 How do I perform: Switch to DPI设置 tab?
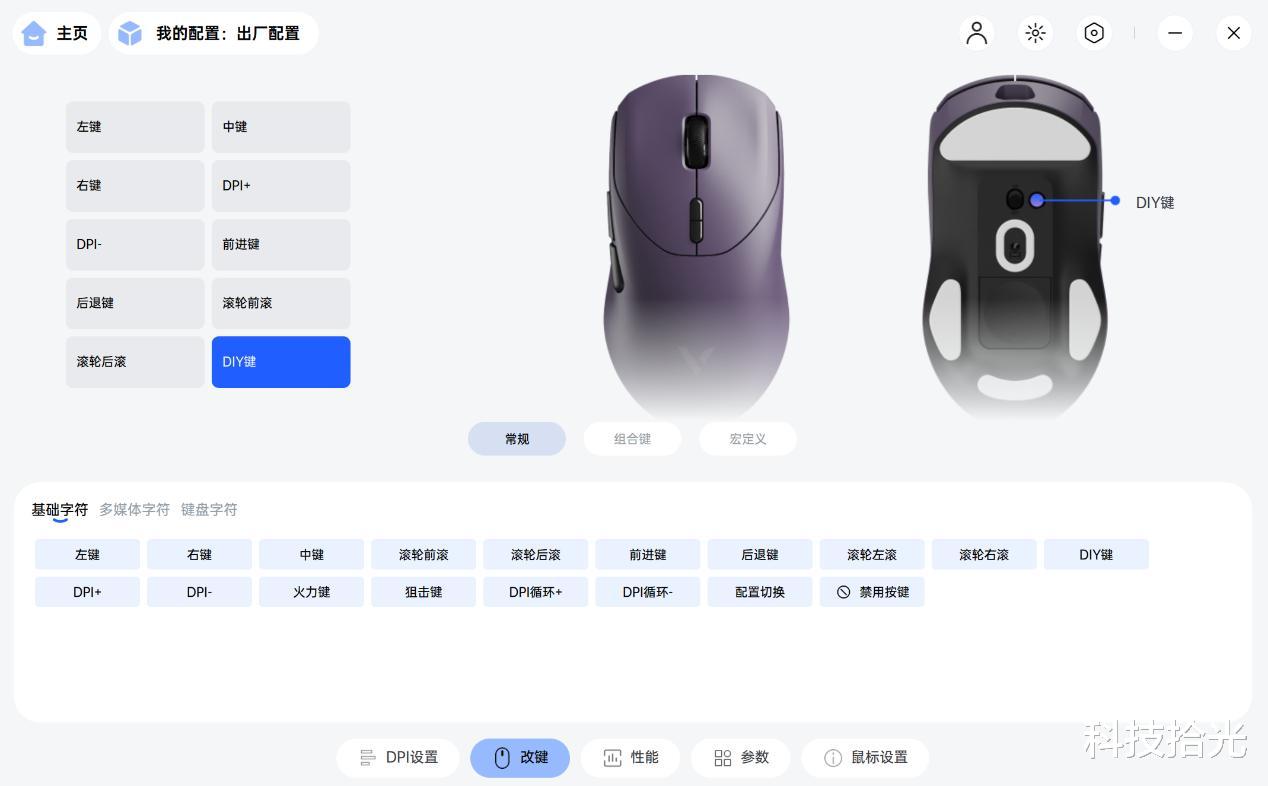(x=398, y=758)
